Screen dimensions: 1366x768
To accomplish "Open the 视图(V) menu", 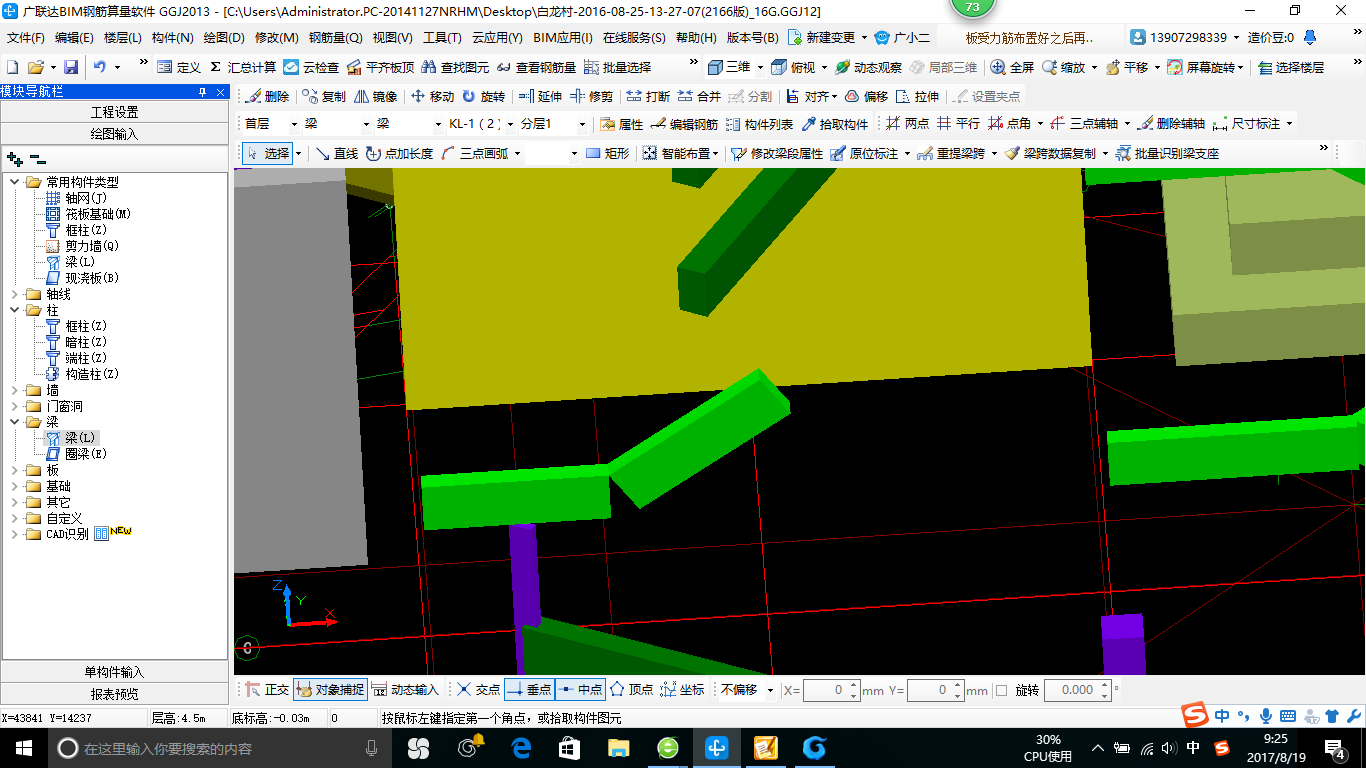I will [392, 38].
